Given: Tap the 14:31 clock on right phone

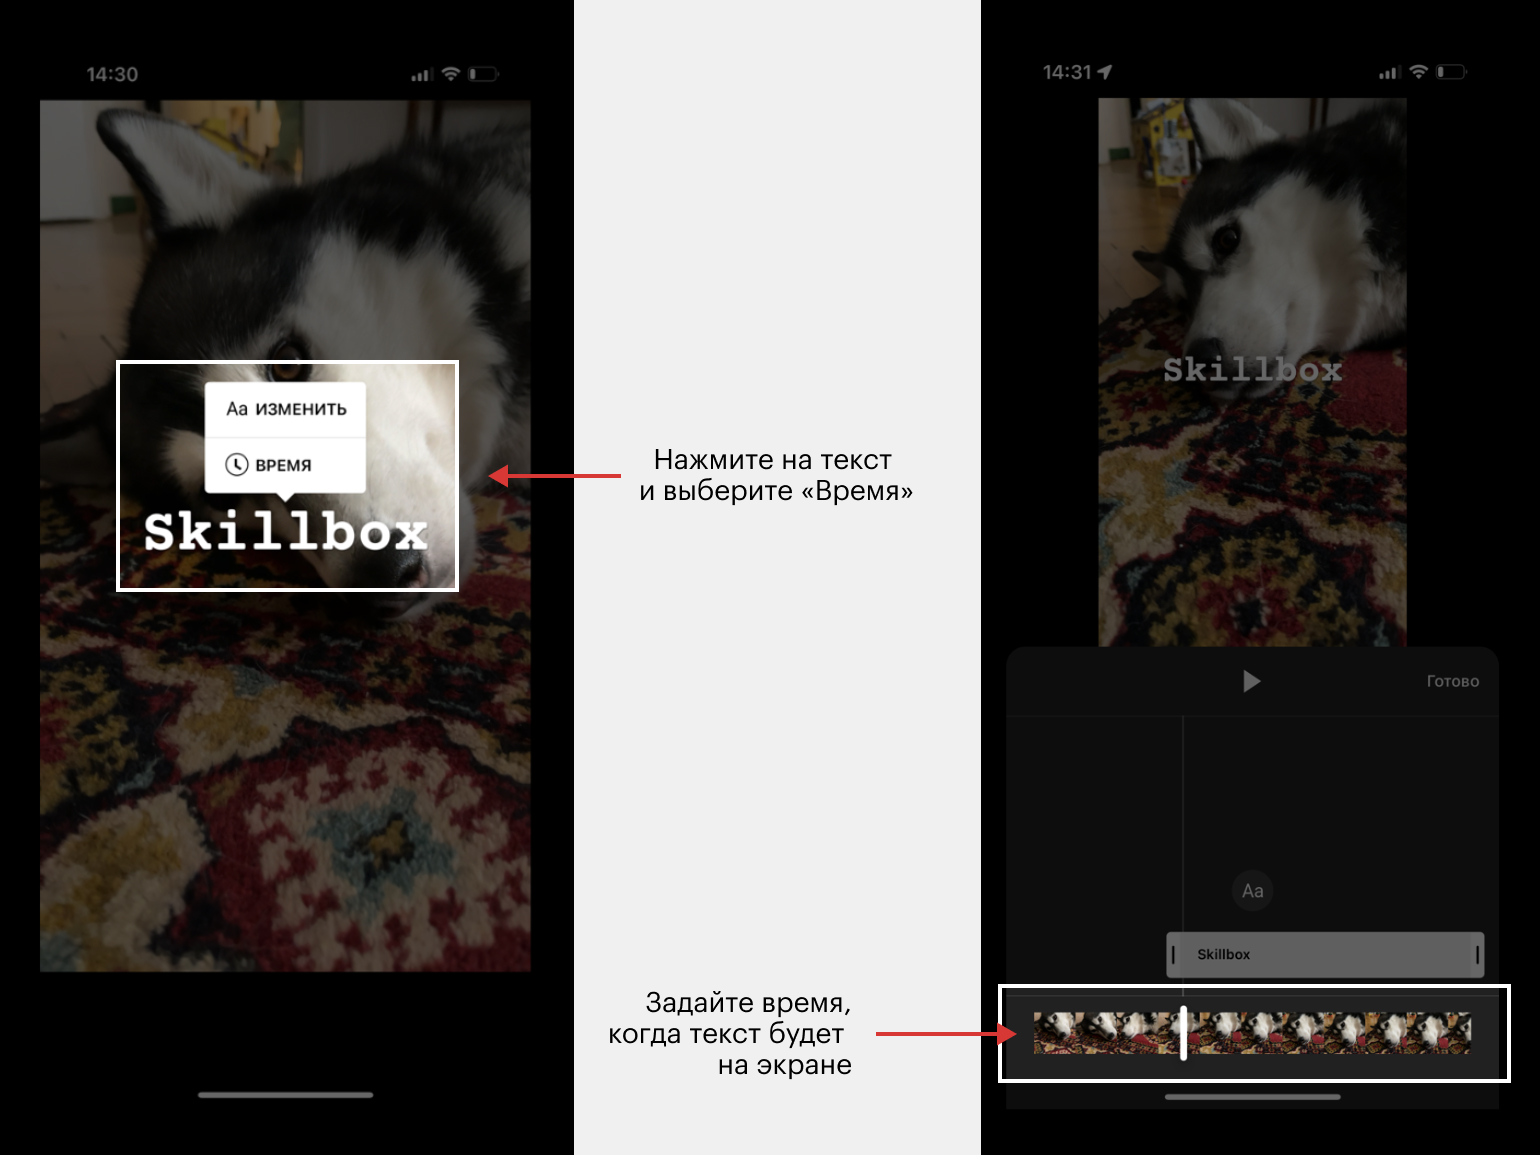Looking at the screenshot, I should 1067,72.
